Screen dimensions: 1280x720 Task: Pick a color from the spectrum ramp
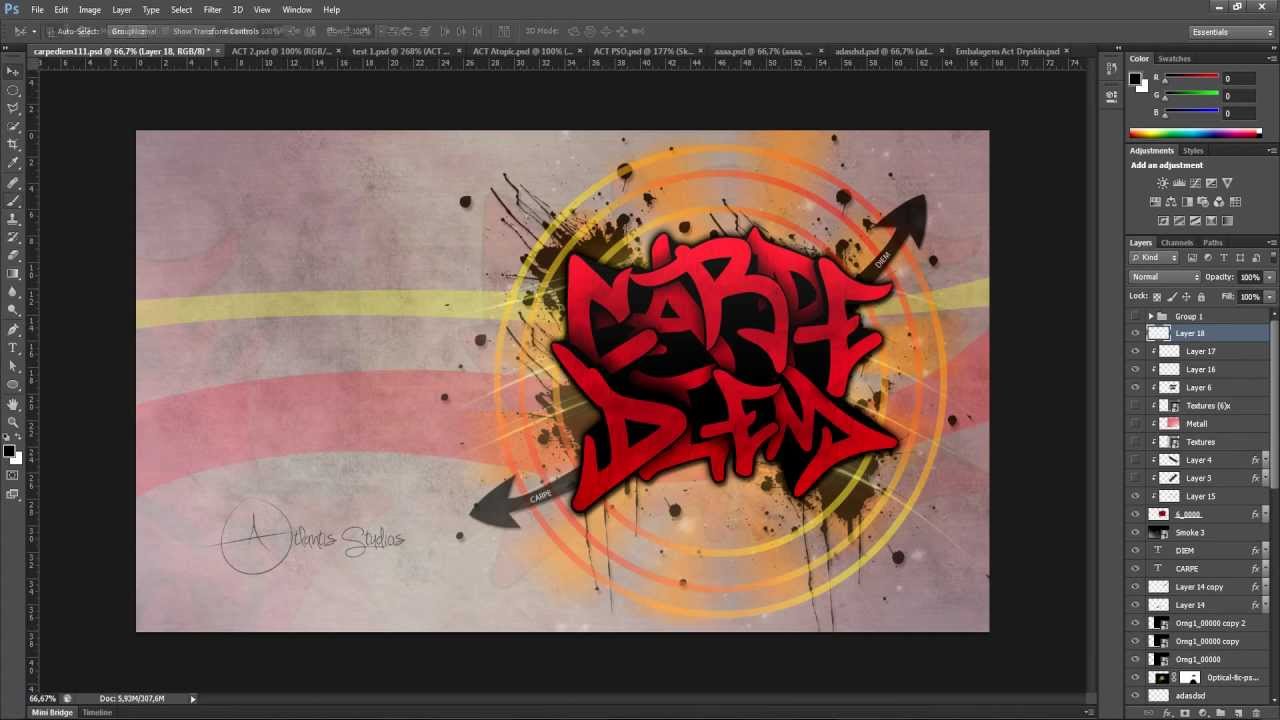1195,133
